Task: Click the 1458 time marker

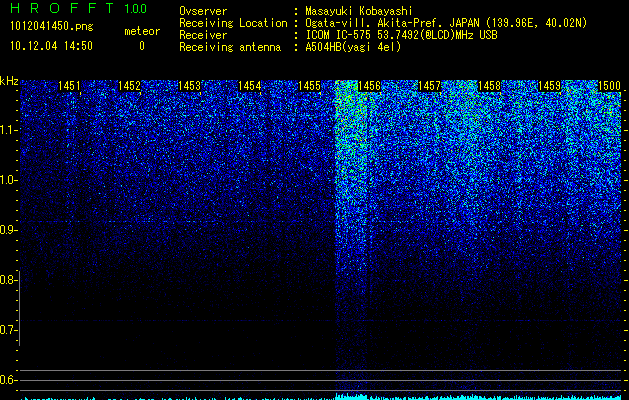Action: [x=489, y=86]
